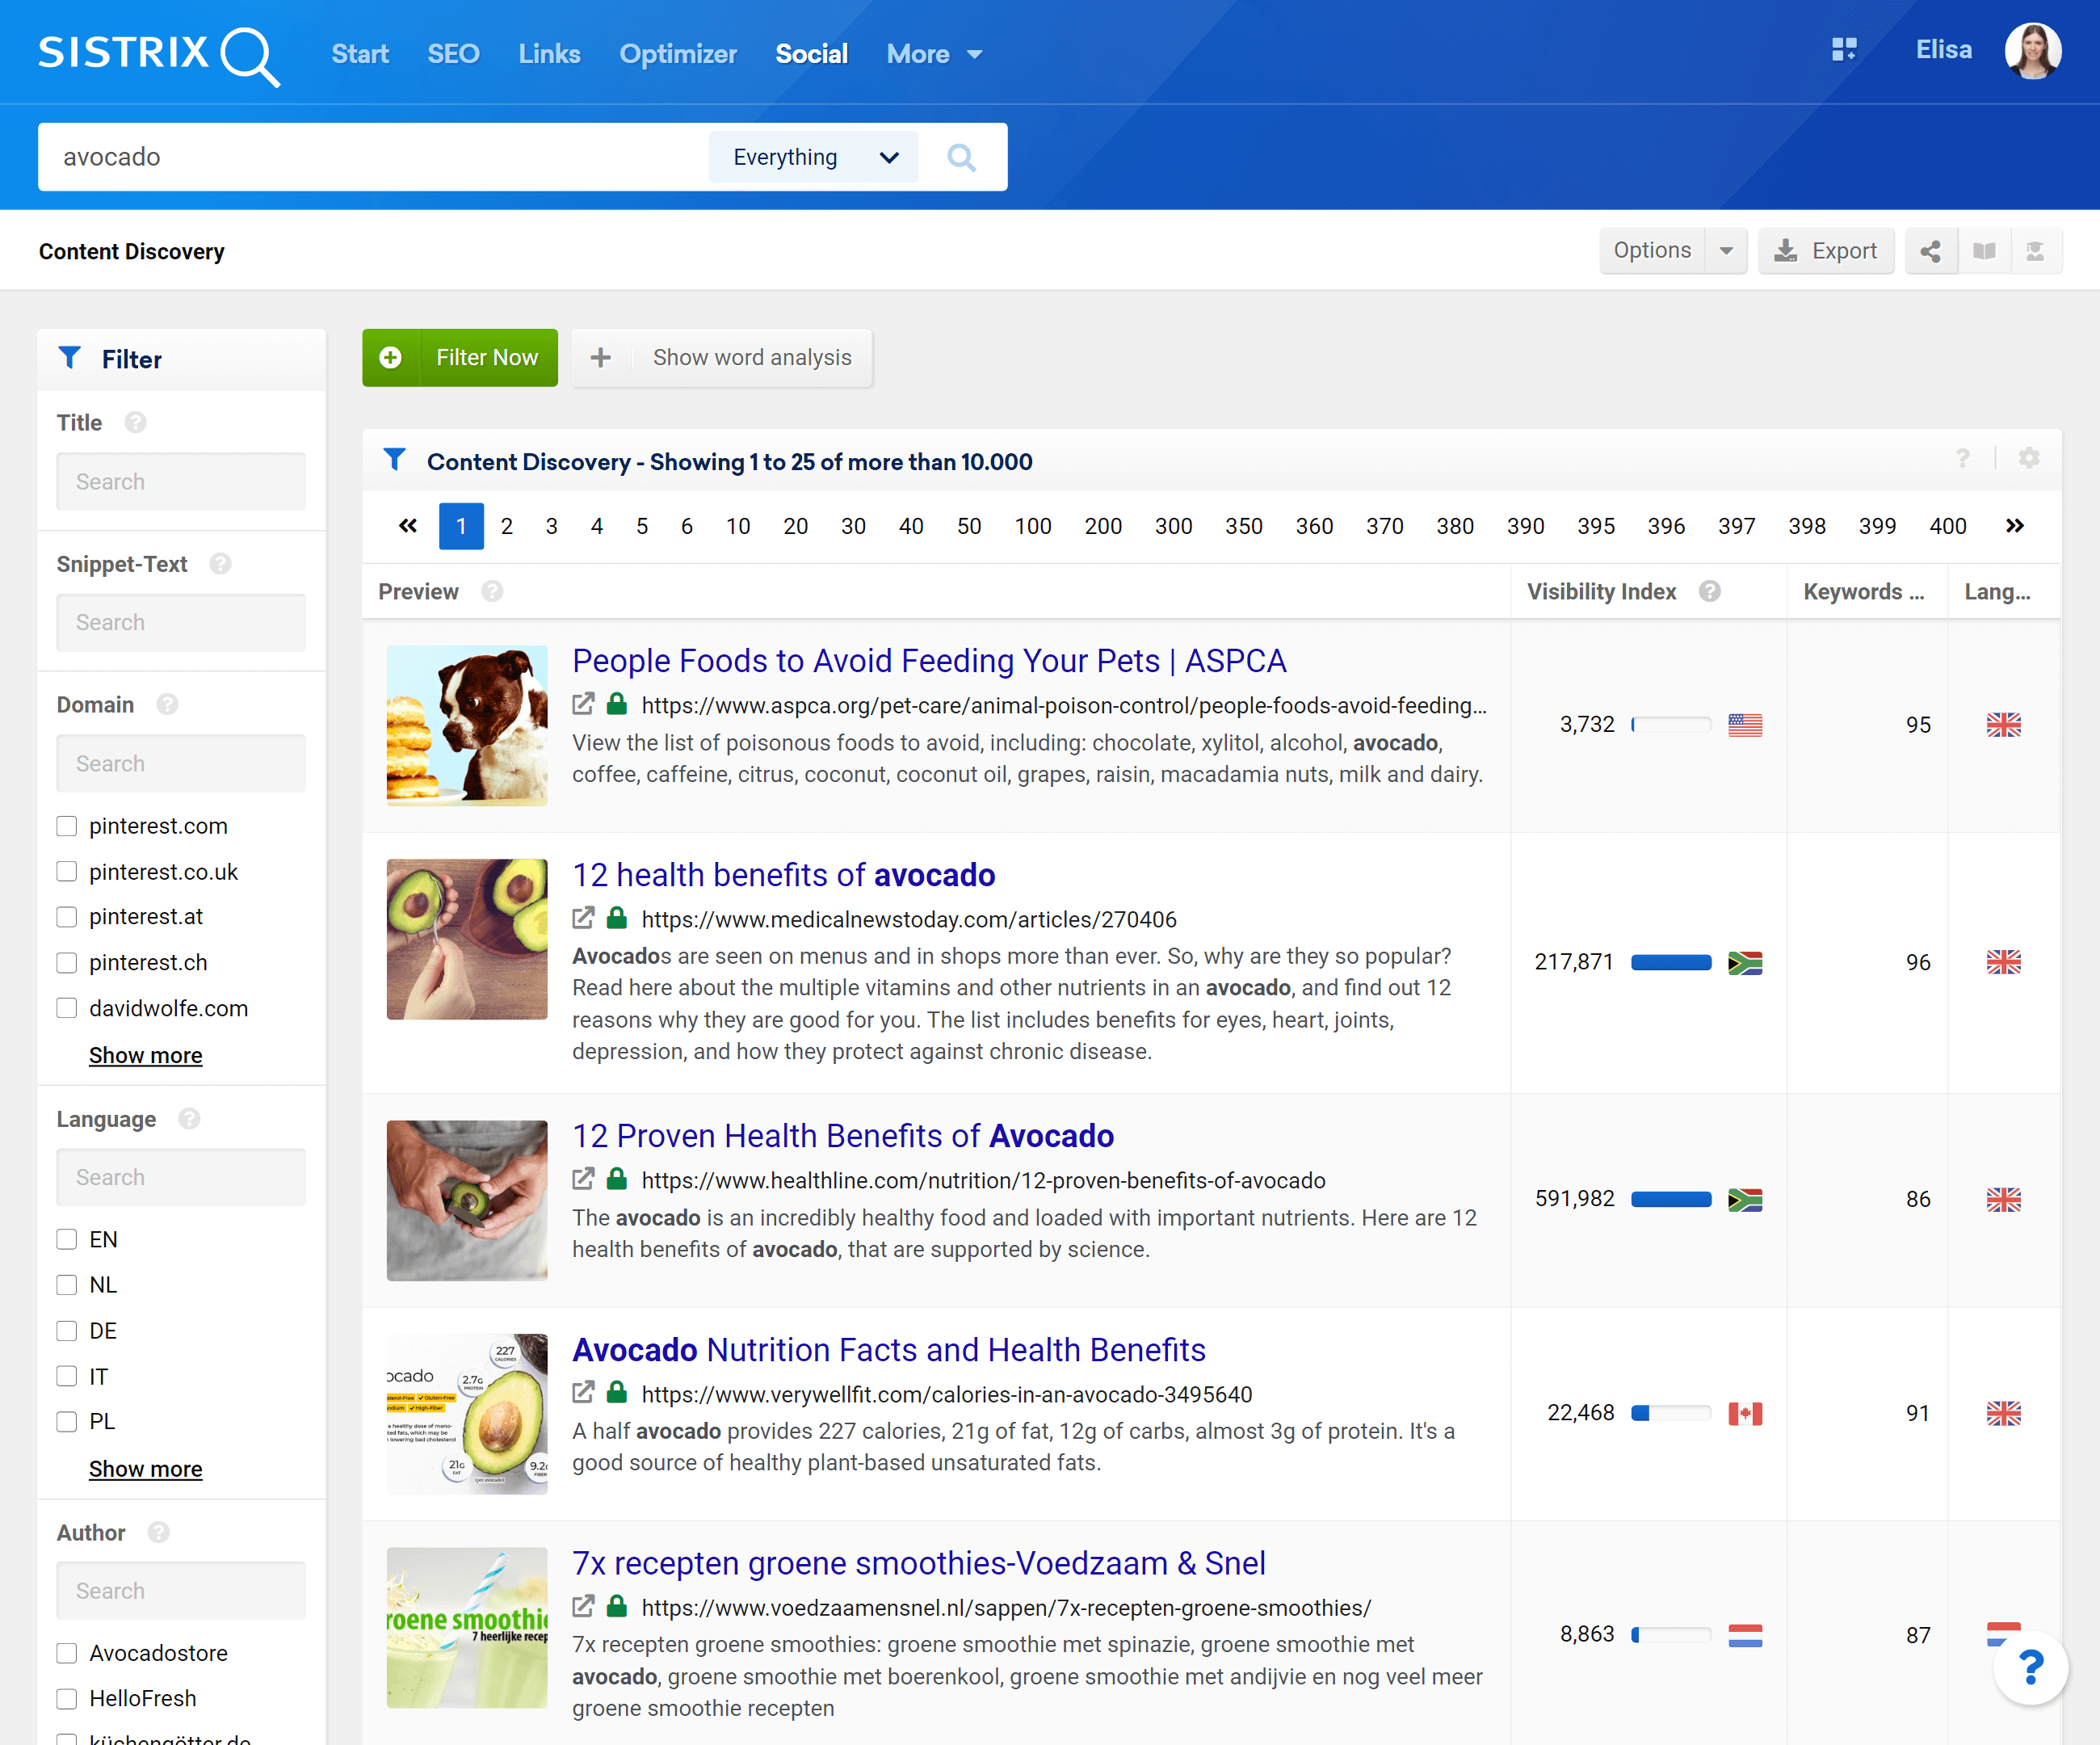Click the Snippet-Text help icon

pos(221,564)
